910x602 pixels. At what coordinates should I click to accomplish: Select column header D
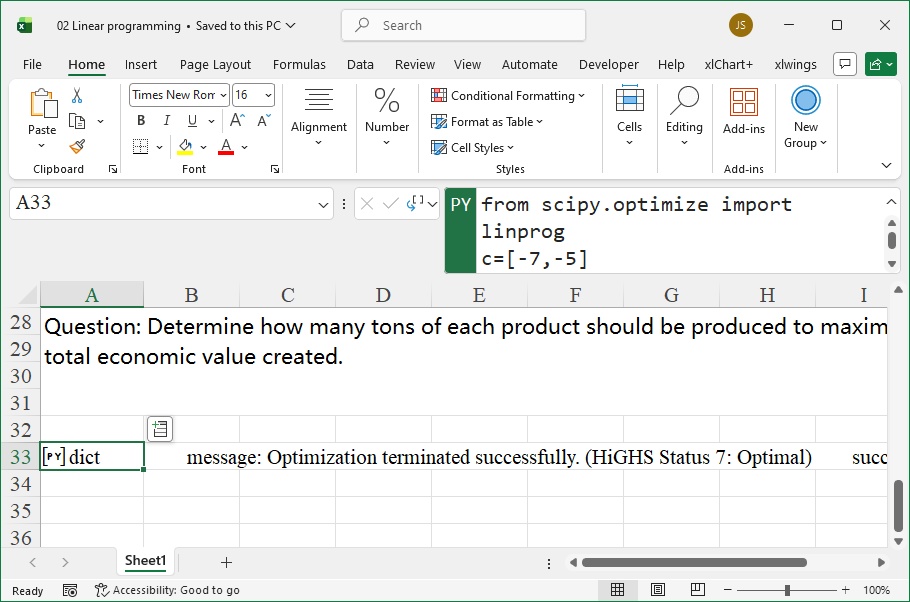click(x=383, y=295)
